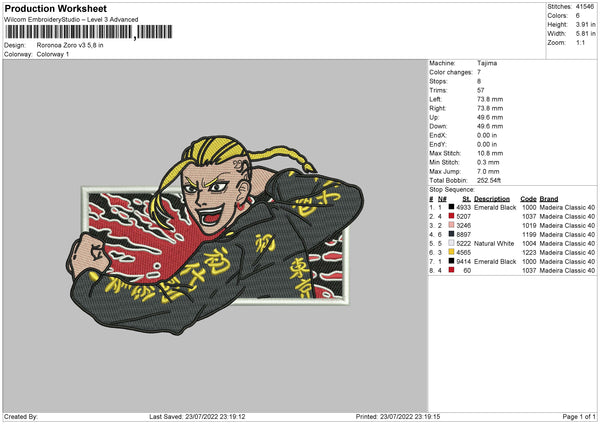Select Max Jump value '7.0 mm'

488,171
